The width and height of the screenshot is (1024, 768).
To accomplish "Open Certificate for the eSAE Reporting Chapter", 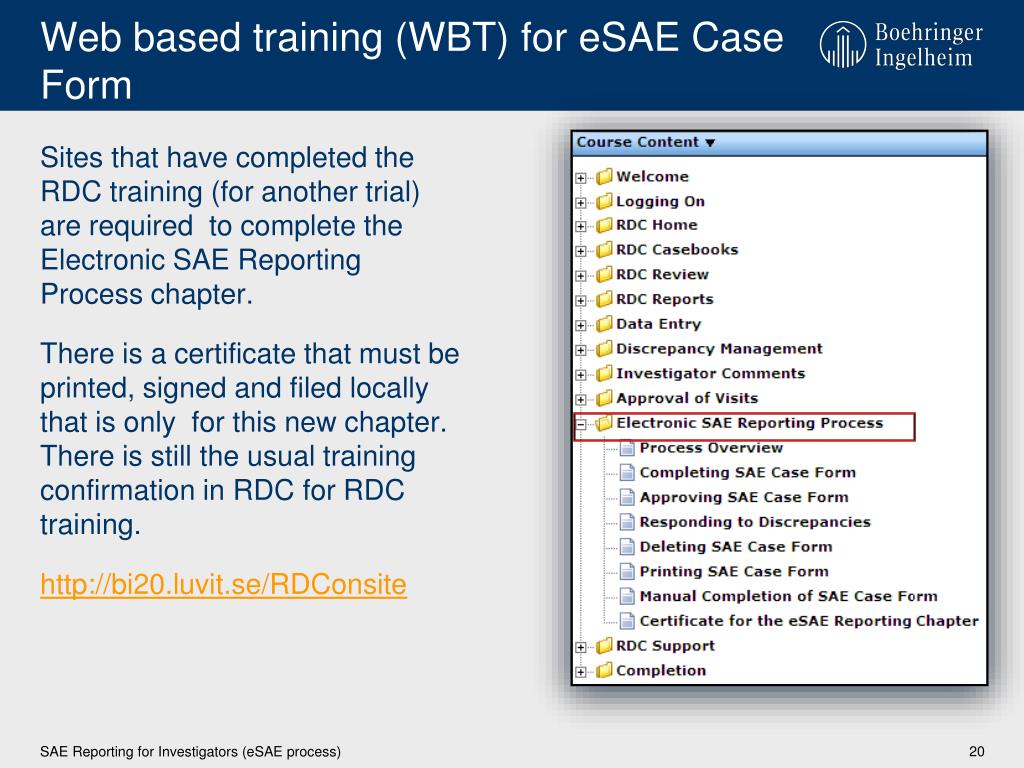I will click(808, 621).
